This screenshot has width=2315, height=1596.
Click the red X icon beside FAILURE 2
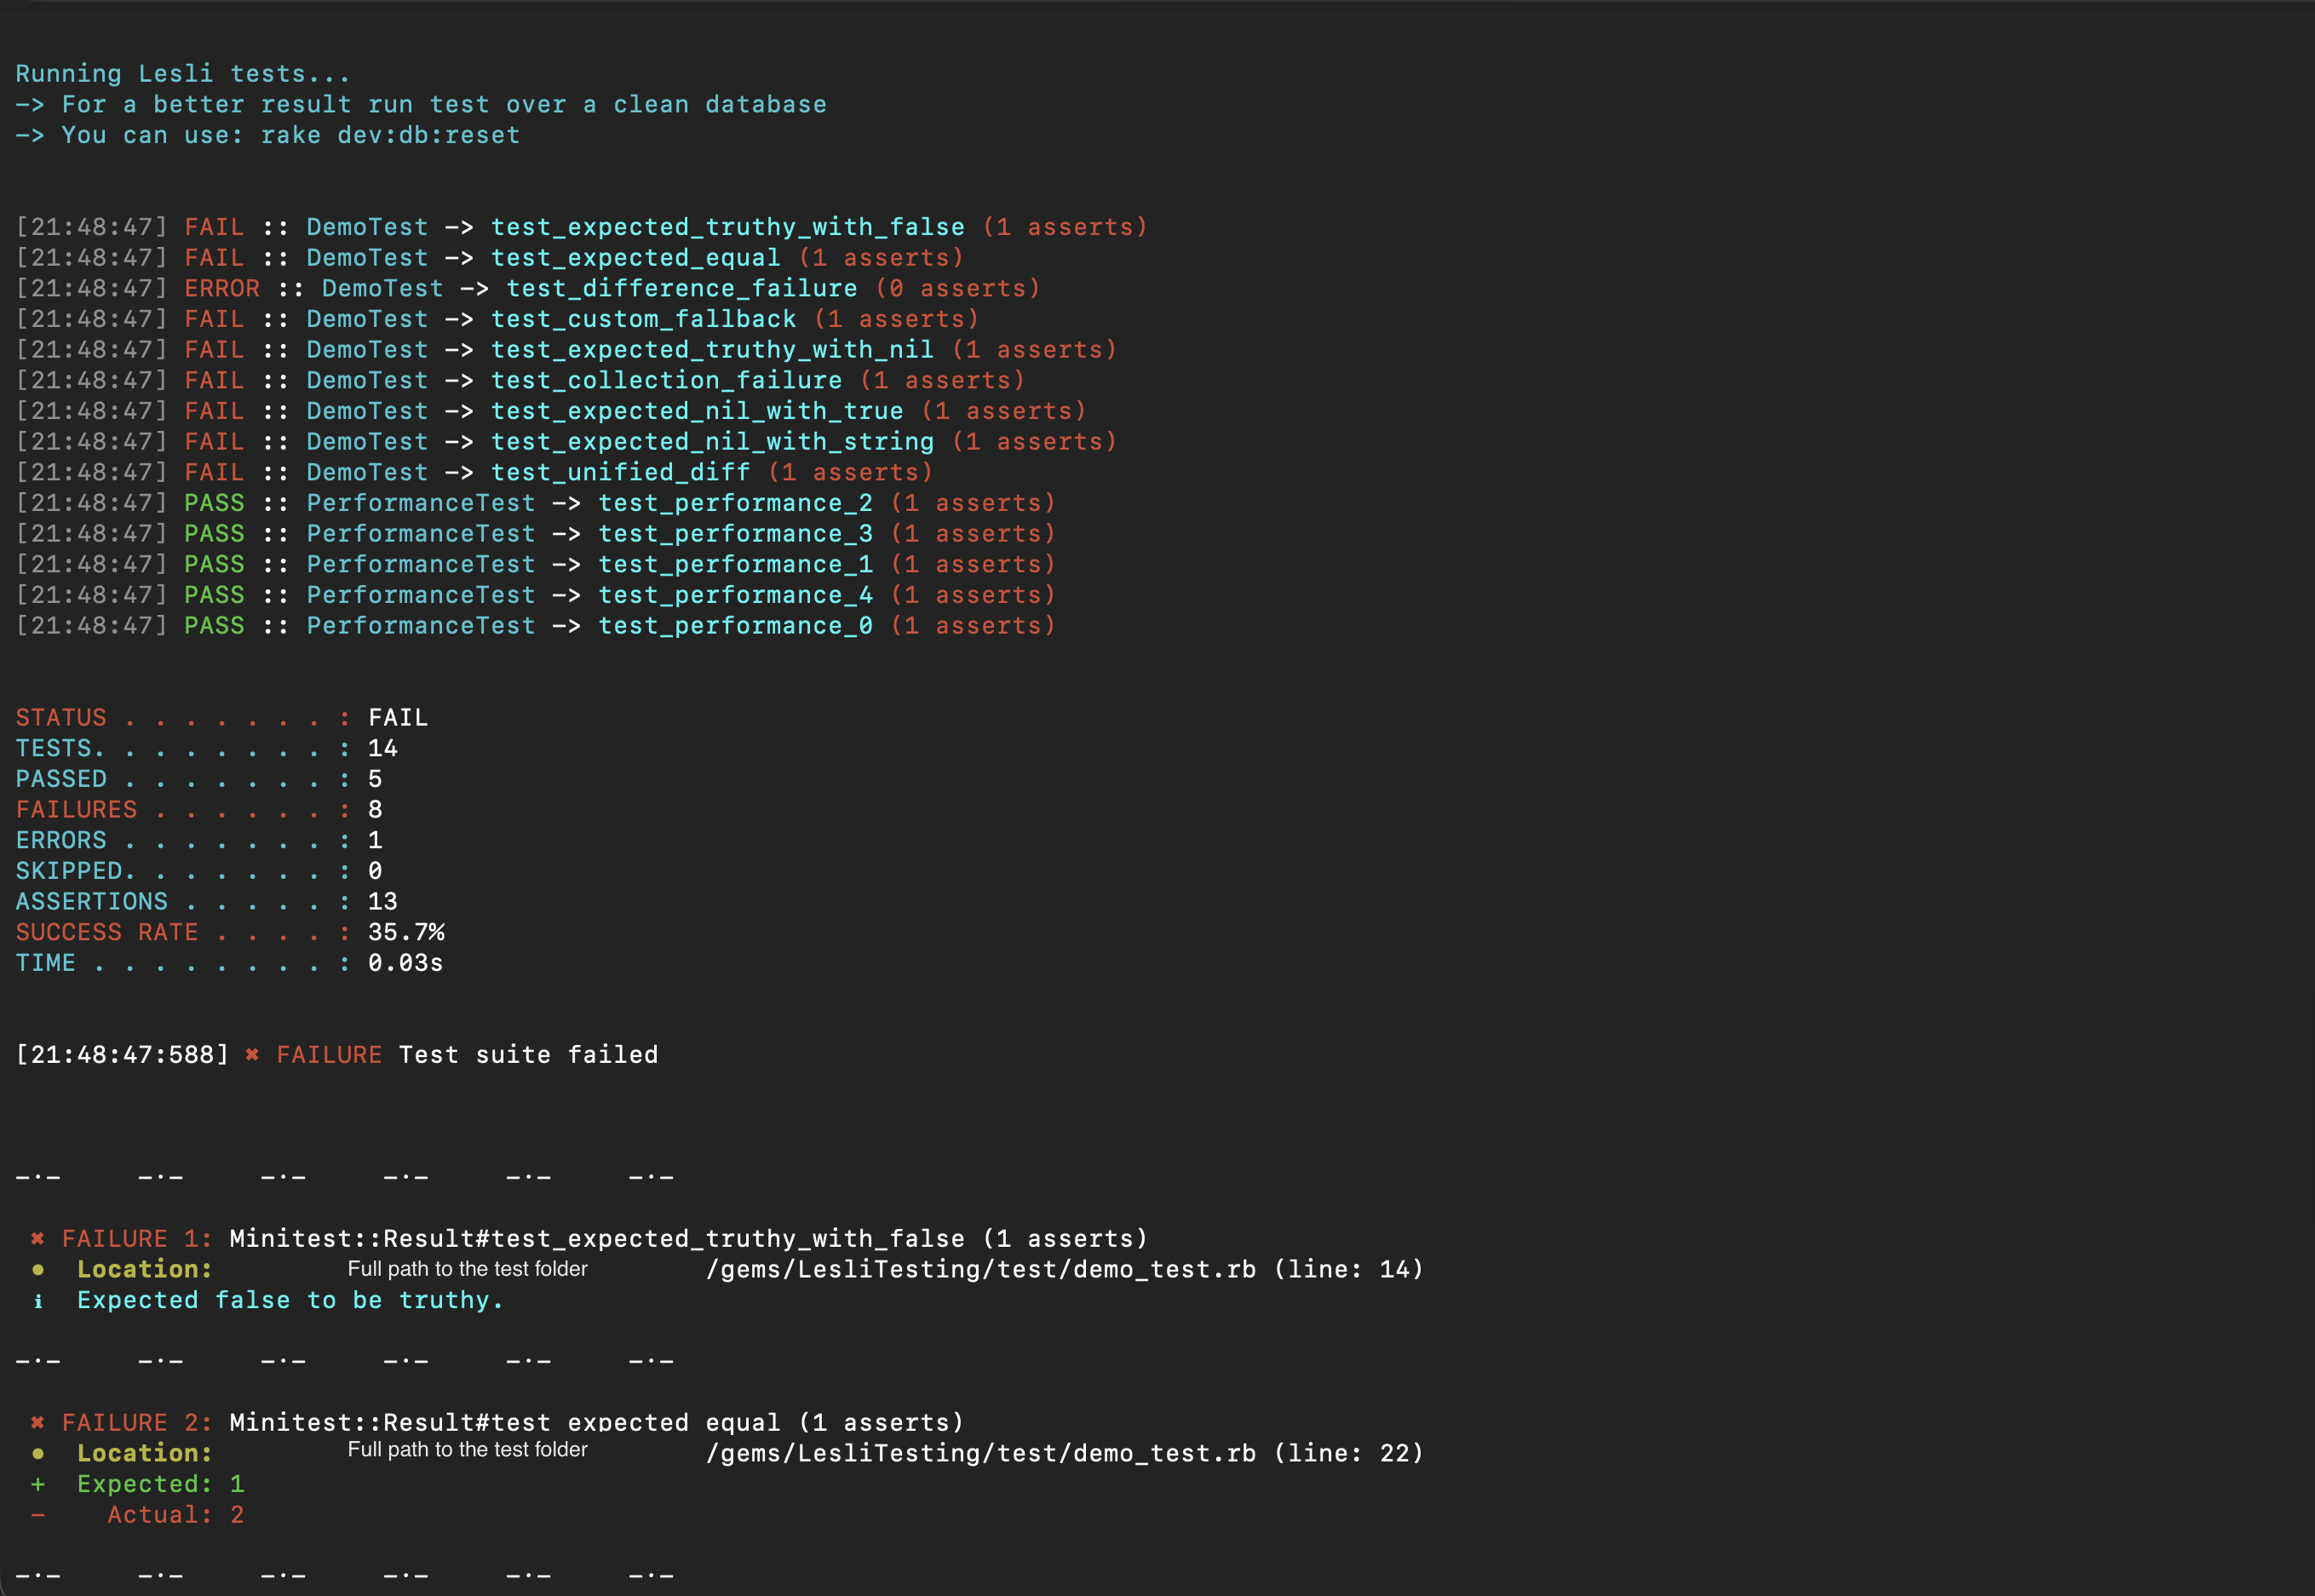click(x=37, y=1423)
